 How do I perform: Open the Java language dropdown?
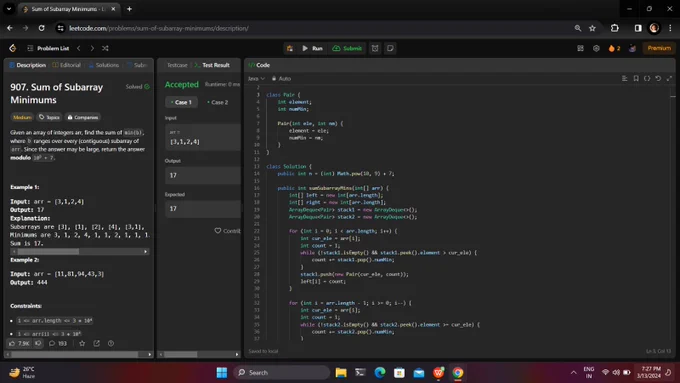[x=256, y=79]
